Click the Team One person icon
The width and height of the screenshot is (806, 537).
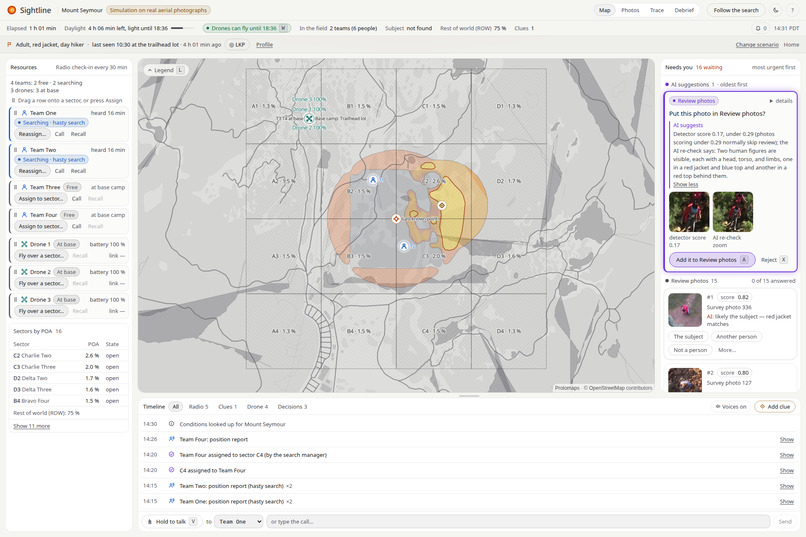tap(24, 113)
